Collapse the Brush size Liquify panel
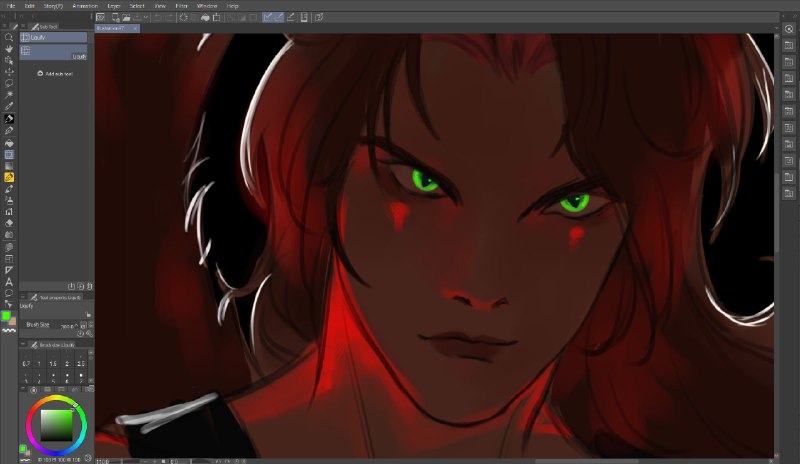The image size is (800, 464). [23, 345]
